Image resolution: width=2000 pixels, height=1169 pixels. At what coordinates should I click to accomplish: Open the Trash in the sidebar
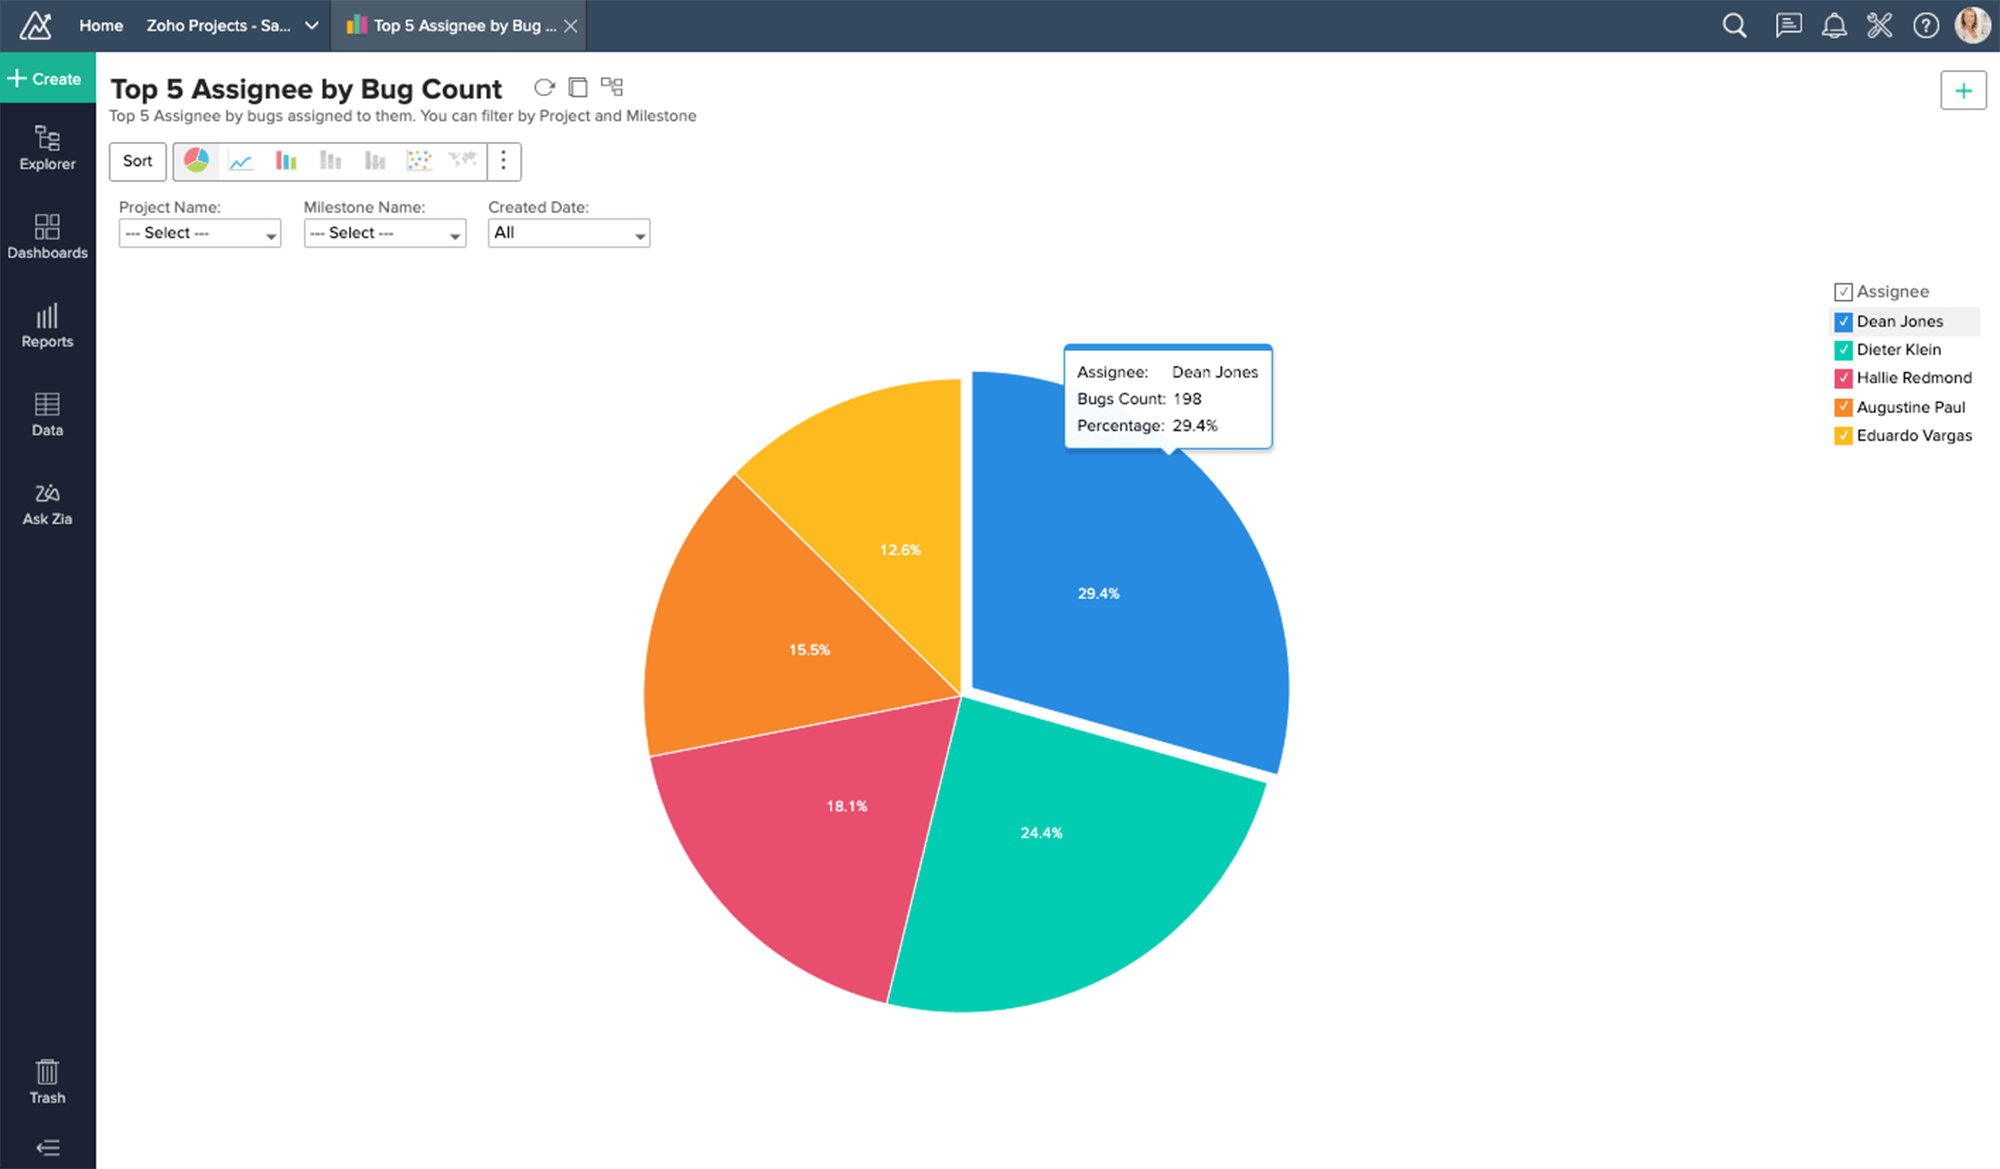tap(47, 1082)
